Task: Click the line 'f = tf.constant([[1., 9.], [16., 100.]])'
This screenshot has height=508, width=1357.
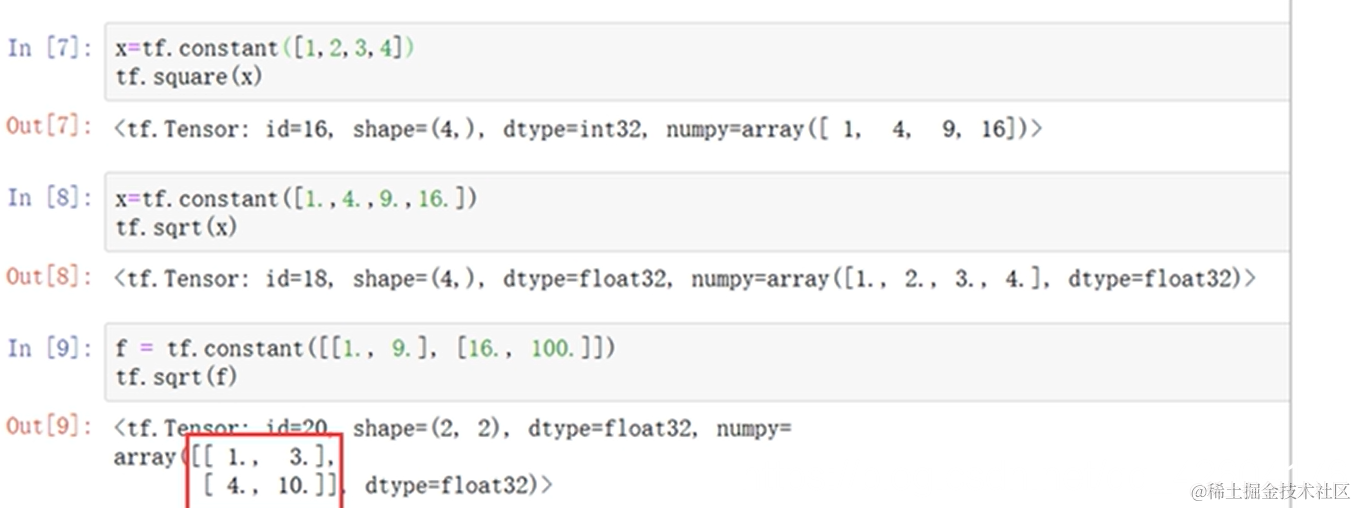Action: click(365, 348)
